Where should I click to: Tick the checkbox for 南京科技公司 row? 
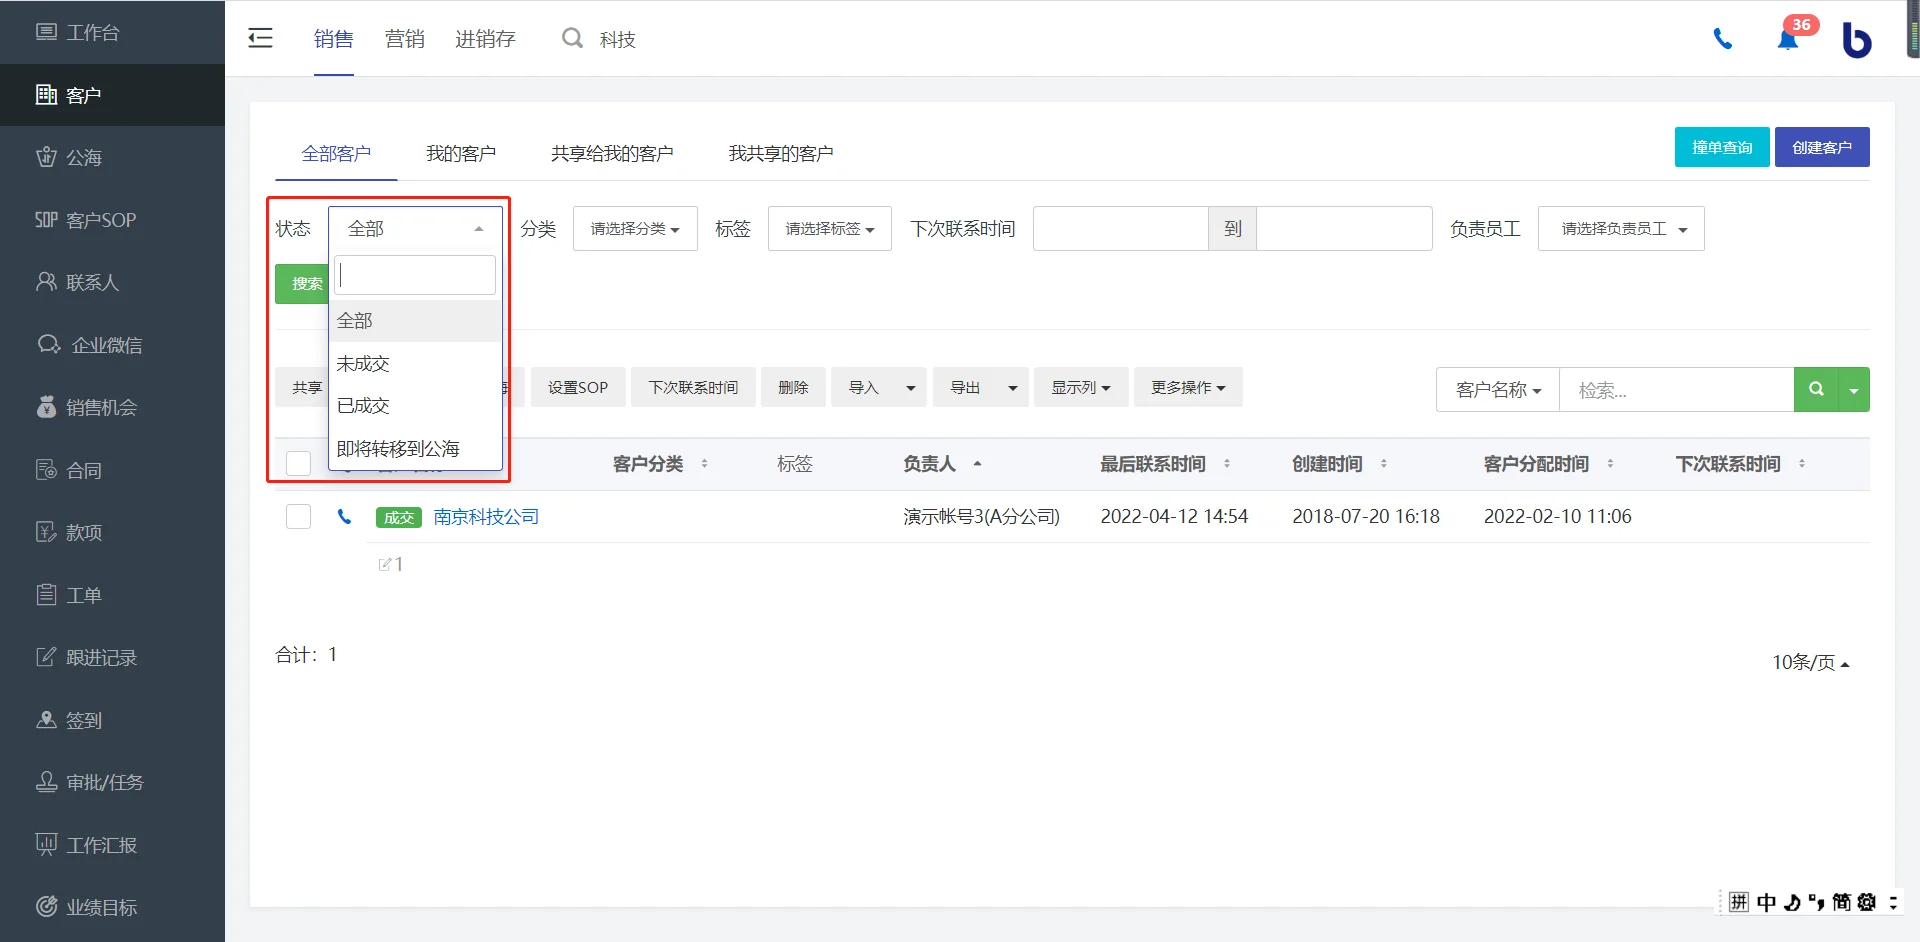tap(298, 516)
